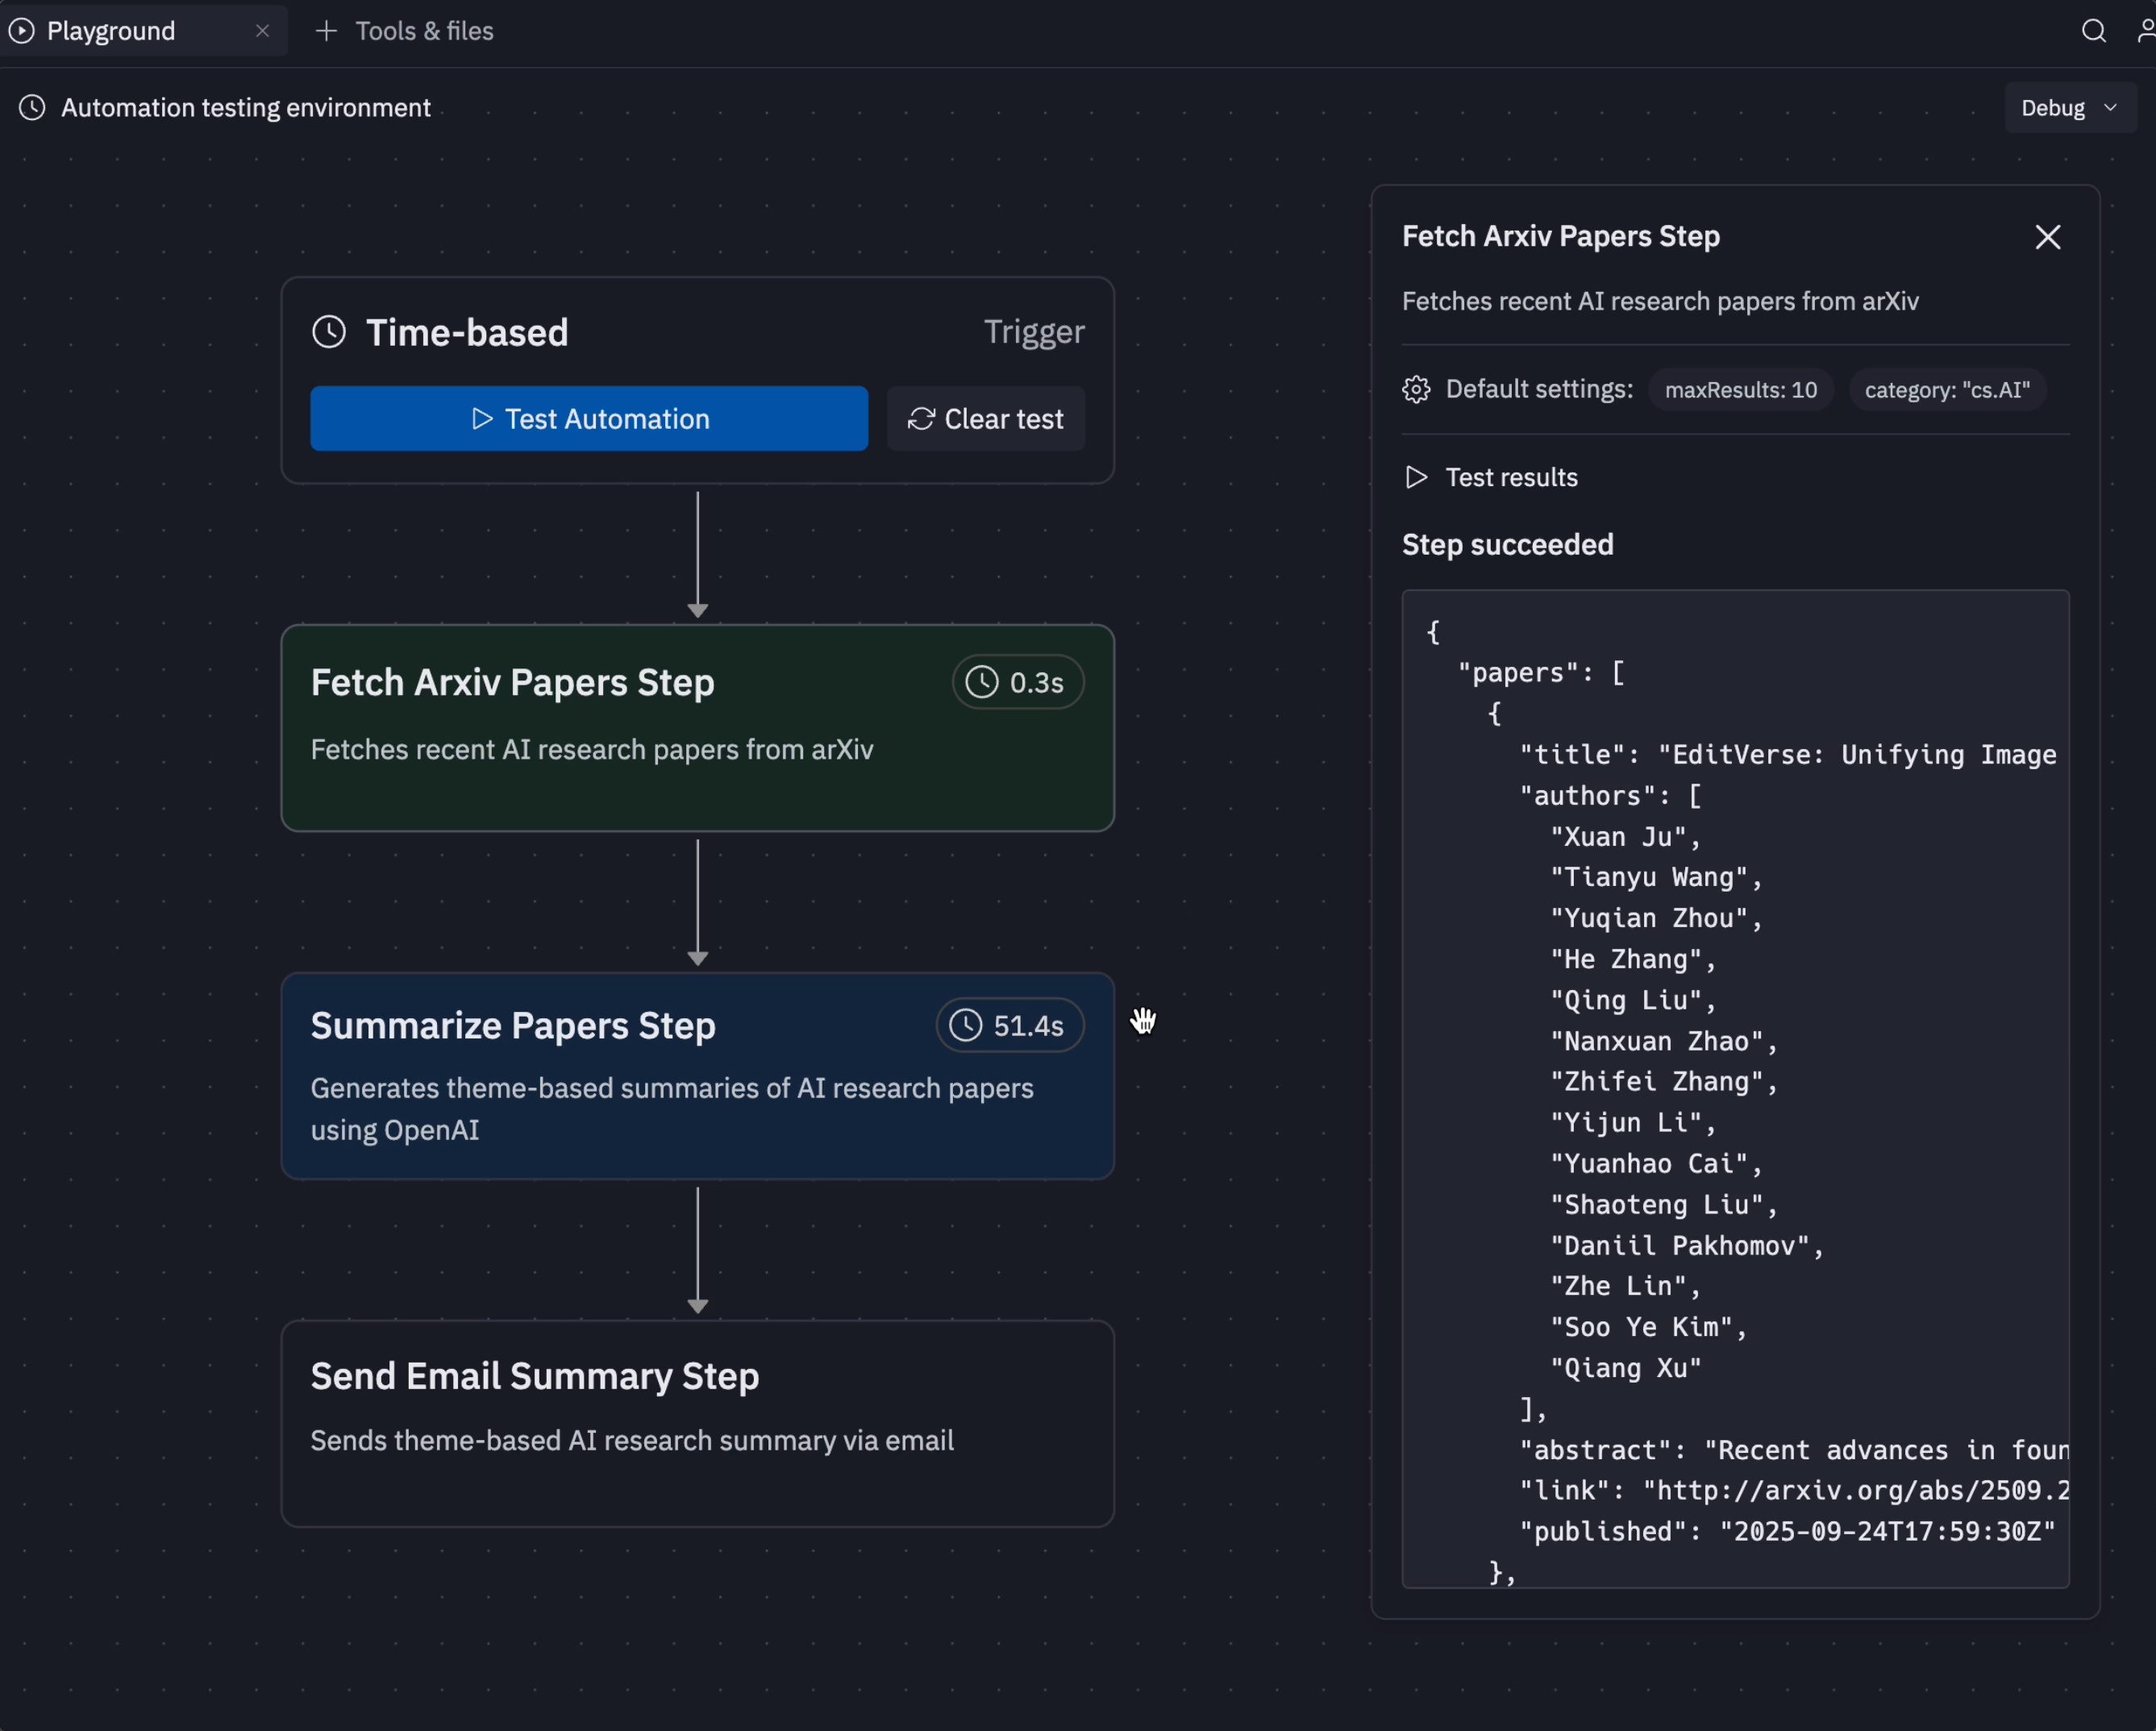The height and width of the screenshot is (1731, 2156).
Task: Click the Automation testing environment title
Action: click(x=246, y=108)
